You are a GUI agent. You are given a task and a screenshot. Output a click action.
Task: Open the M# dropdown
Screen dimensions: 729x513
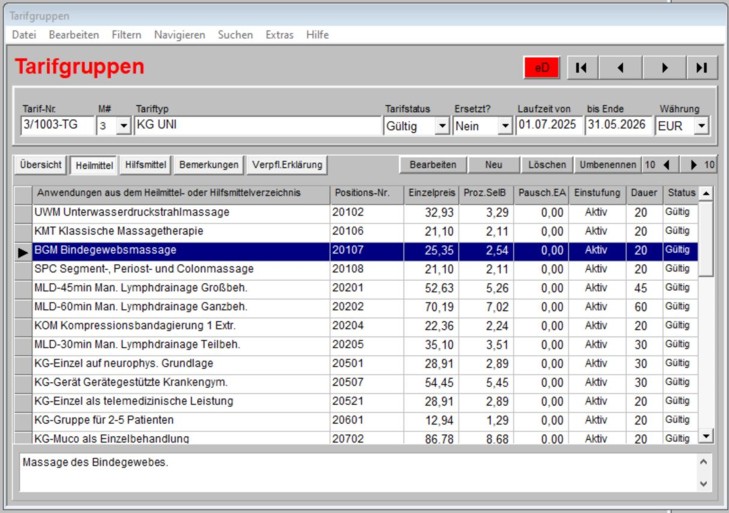click(123, 126)
